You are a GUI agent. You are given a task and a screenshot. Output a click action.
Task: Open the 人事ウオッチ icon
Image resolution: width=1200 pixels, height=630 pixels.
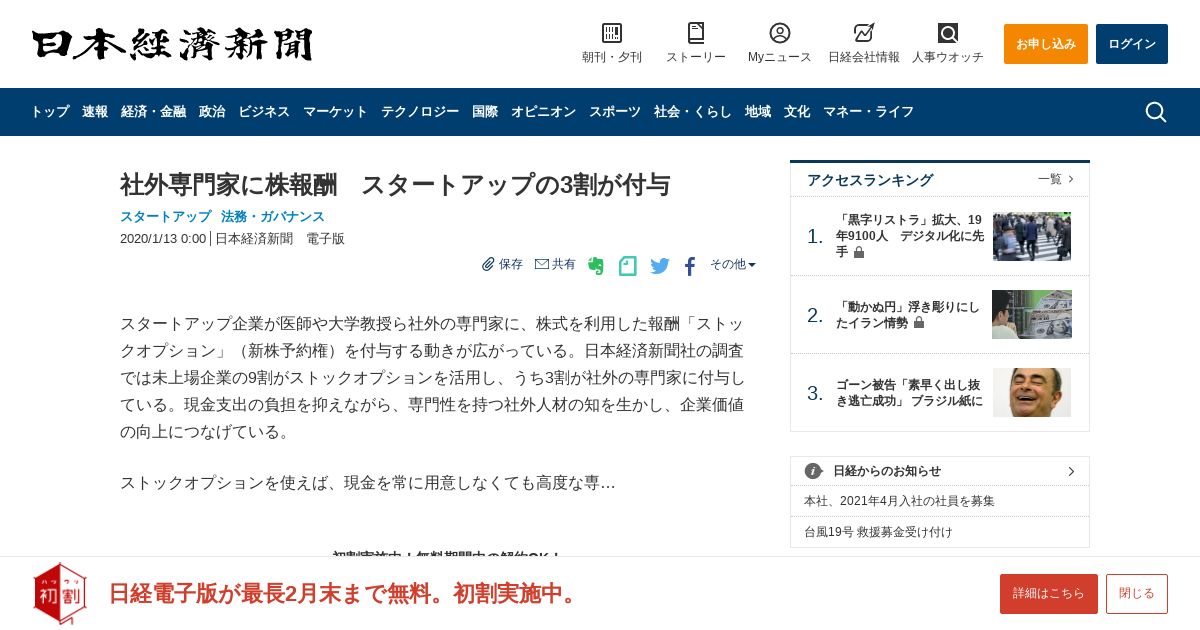[x=948, y=33]
